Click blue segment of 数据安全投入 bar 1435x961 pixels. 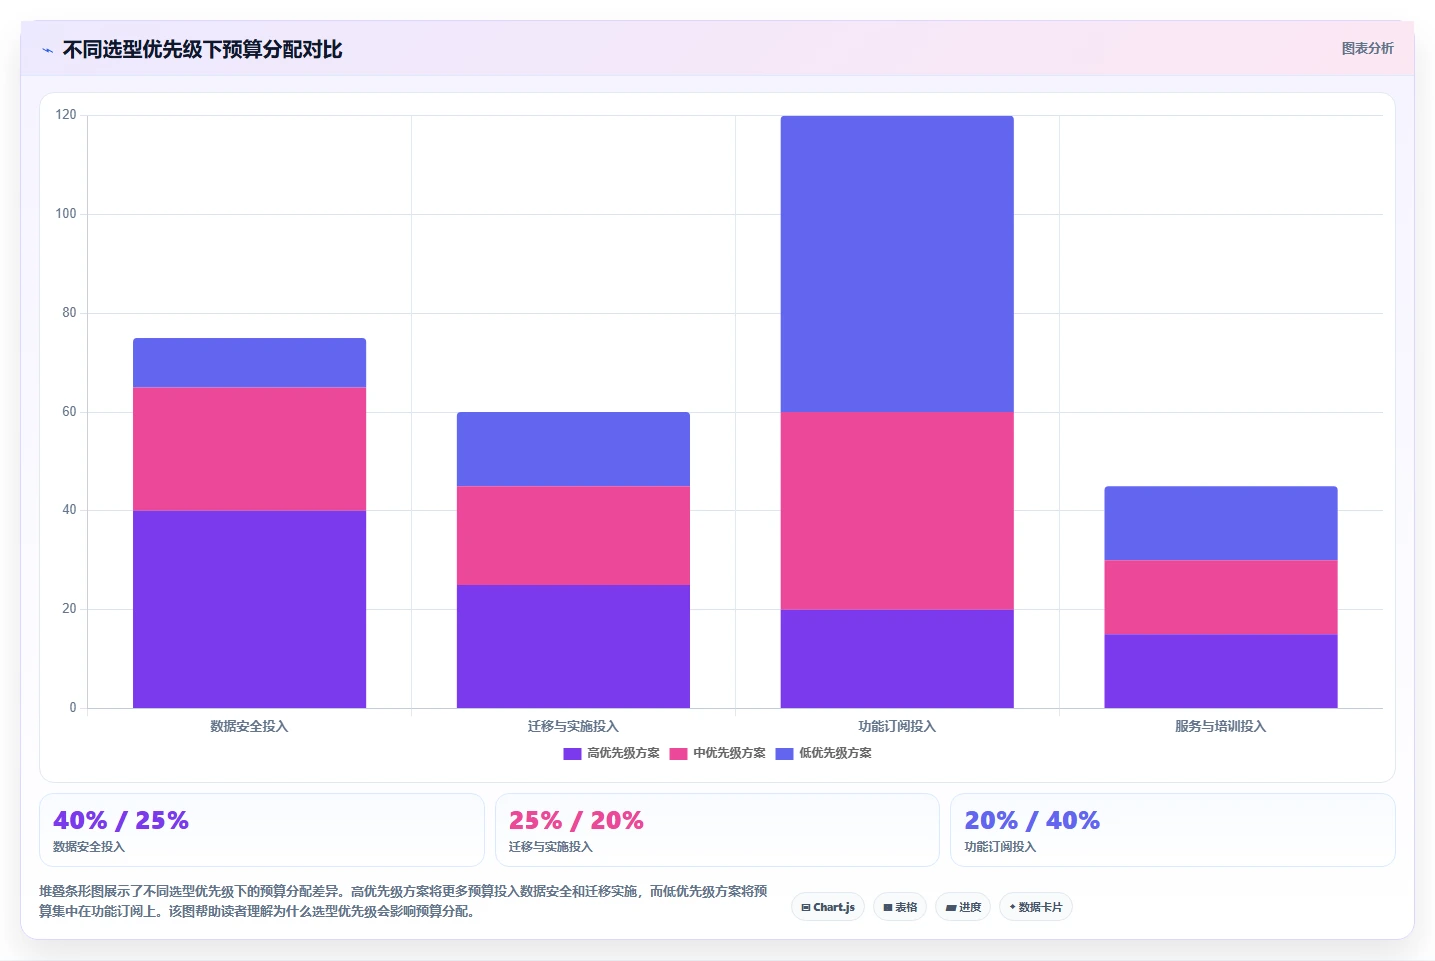click(x=249, y=363)
